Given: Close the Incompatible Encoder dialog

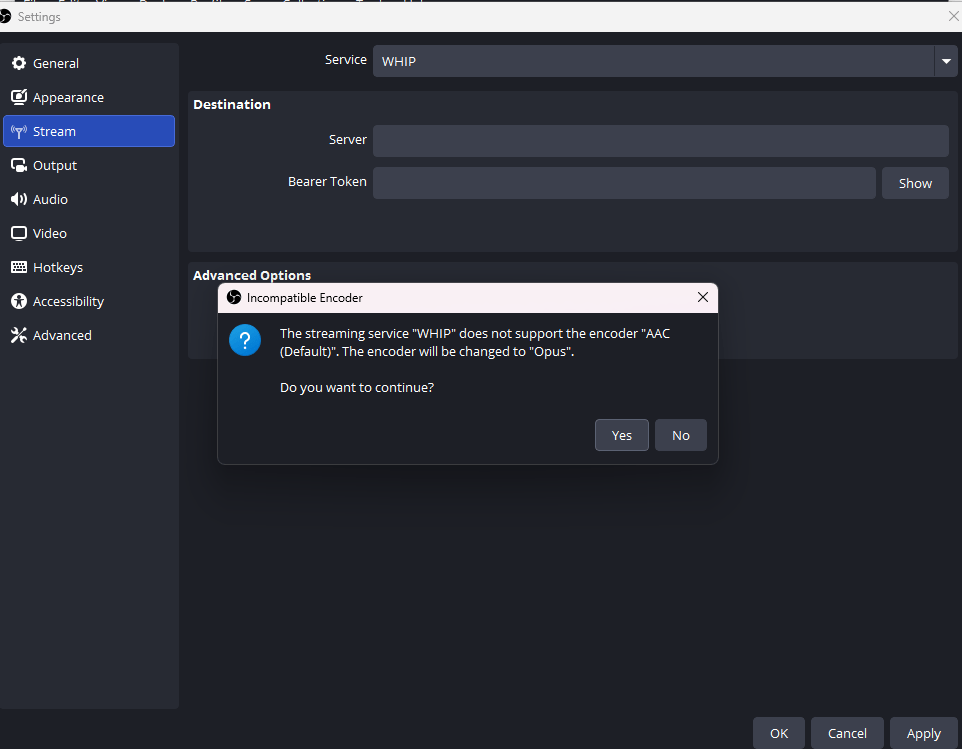Looking at the screenshot, I should (702, 297).
